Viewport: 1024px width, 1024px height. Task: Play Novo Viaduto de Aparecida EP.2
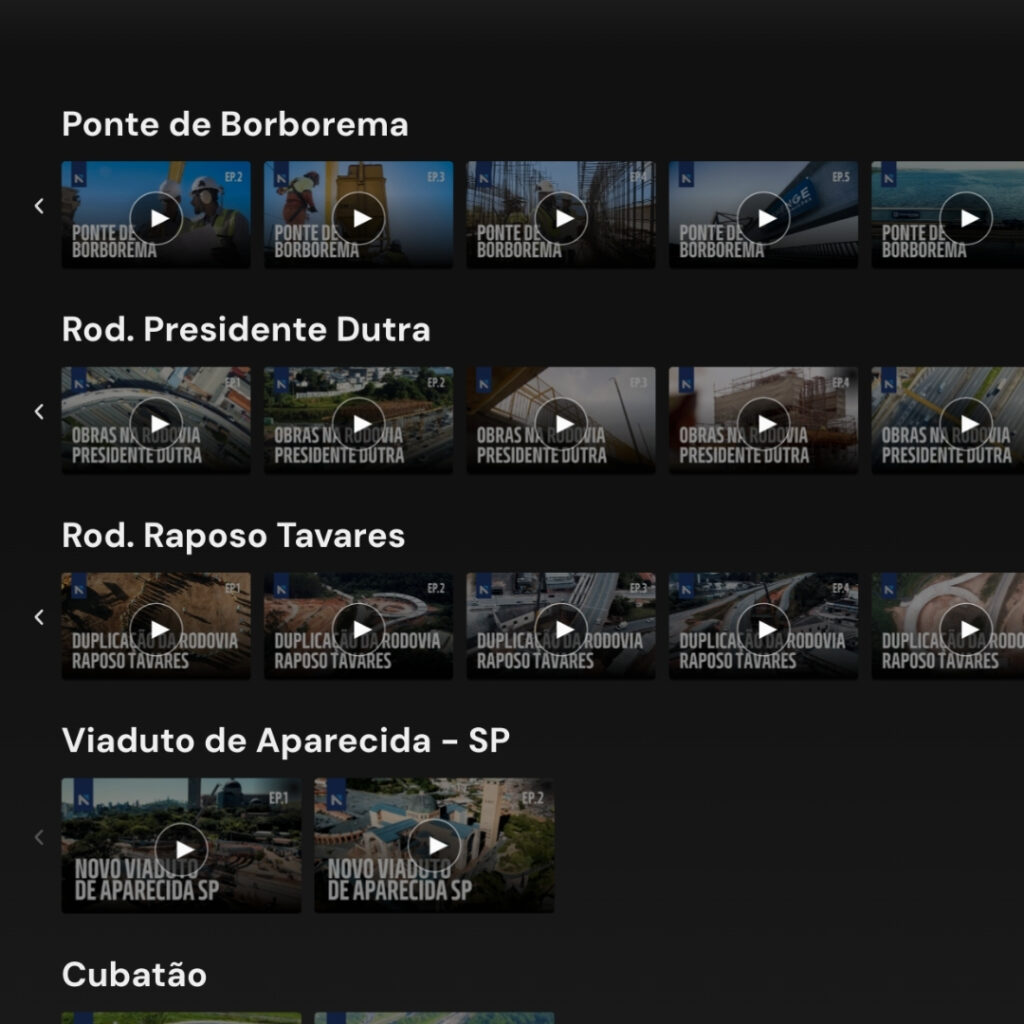(435, 848)
